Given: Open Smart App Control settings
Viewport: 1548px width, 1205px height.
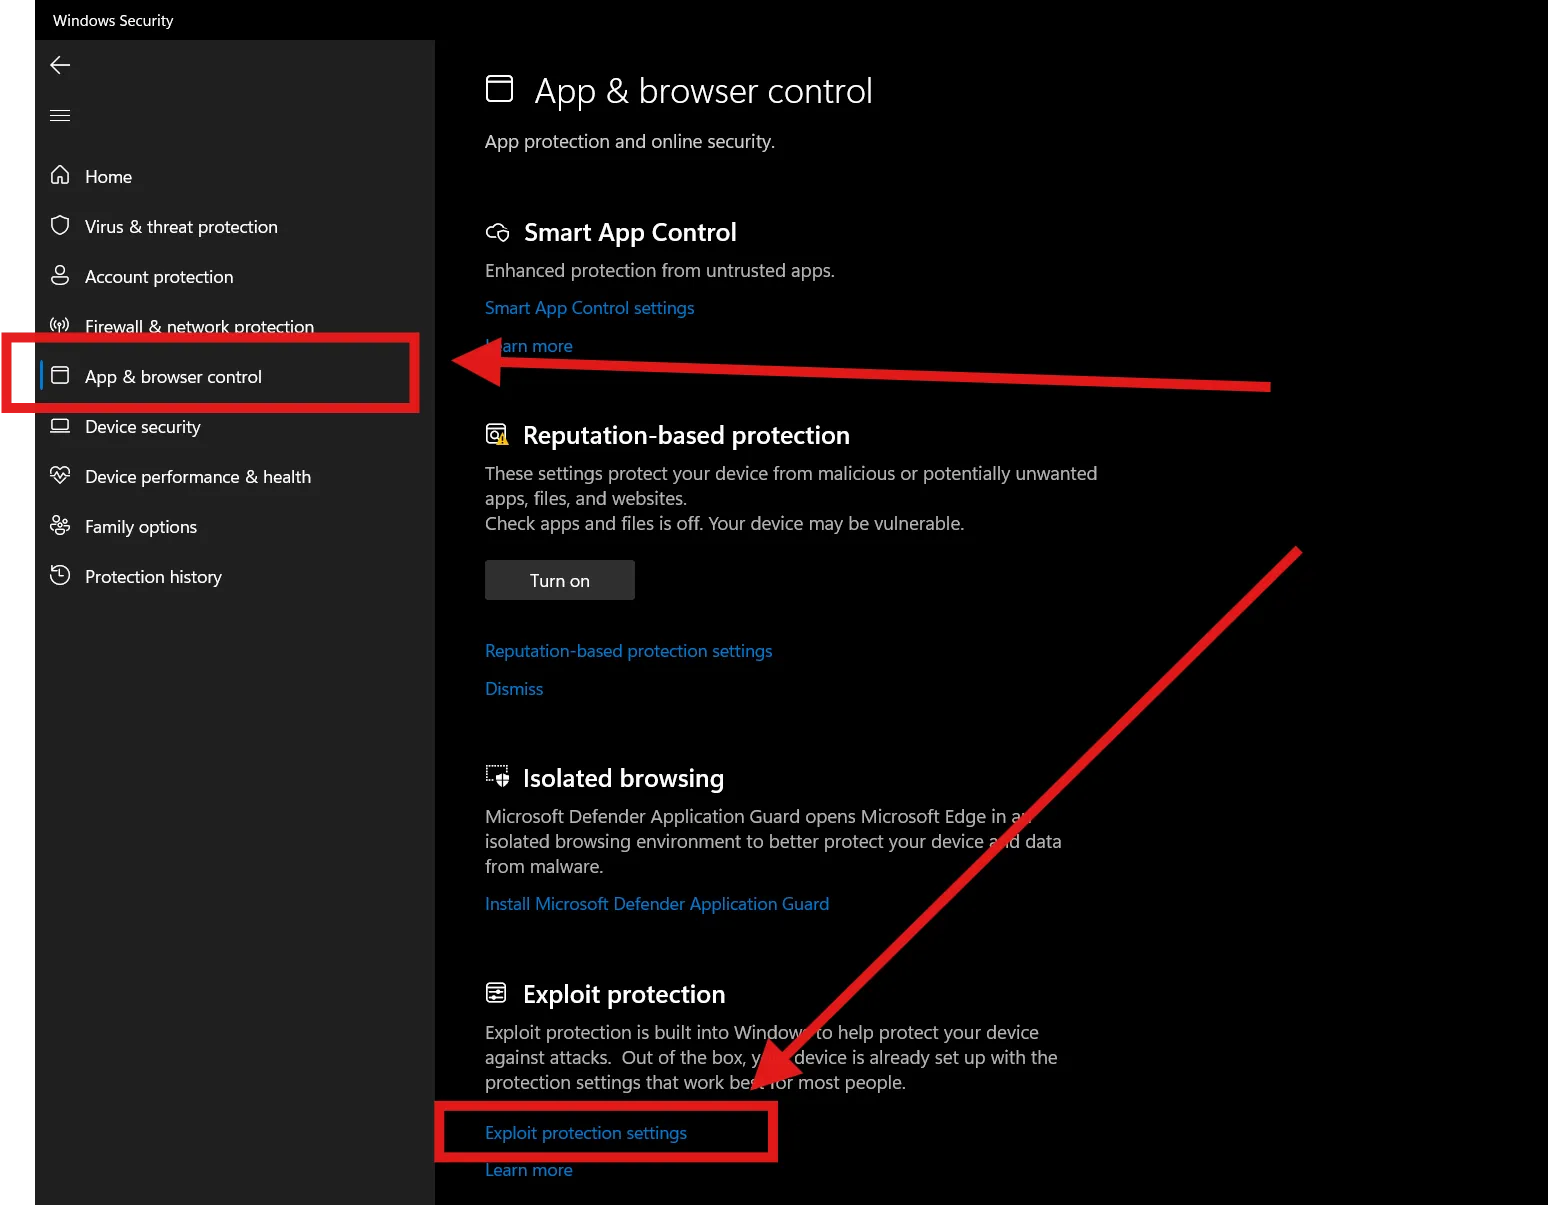Looking at the screenshot, I should click(589, 307).
